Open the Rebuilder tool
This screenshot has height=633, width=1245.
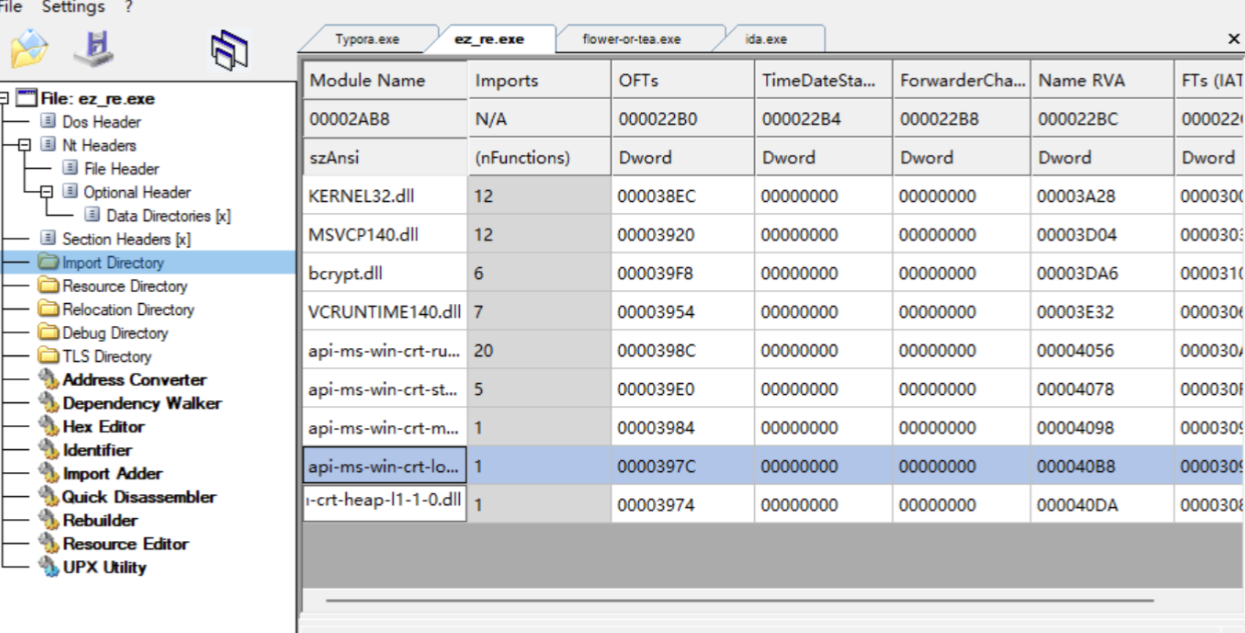click(100, 520)
